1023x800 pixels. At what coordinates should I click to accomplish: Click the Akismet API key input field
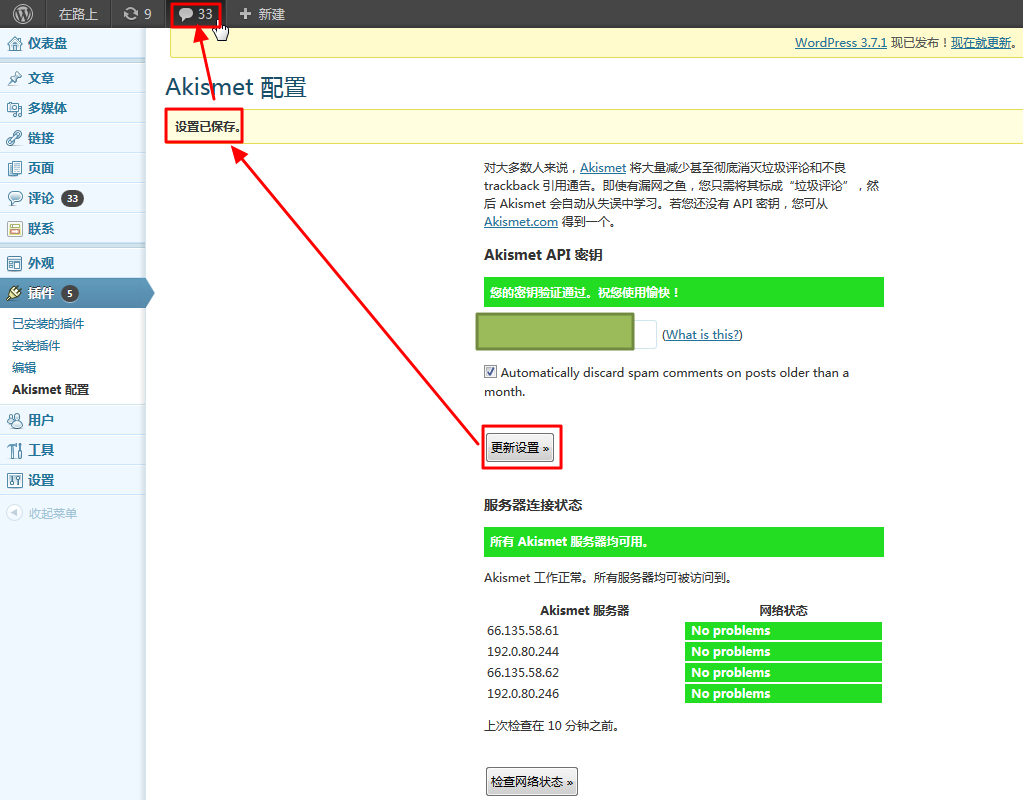coord(567,332)
